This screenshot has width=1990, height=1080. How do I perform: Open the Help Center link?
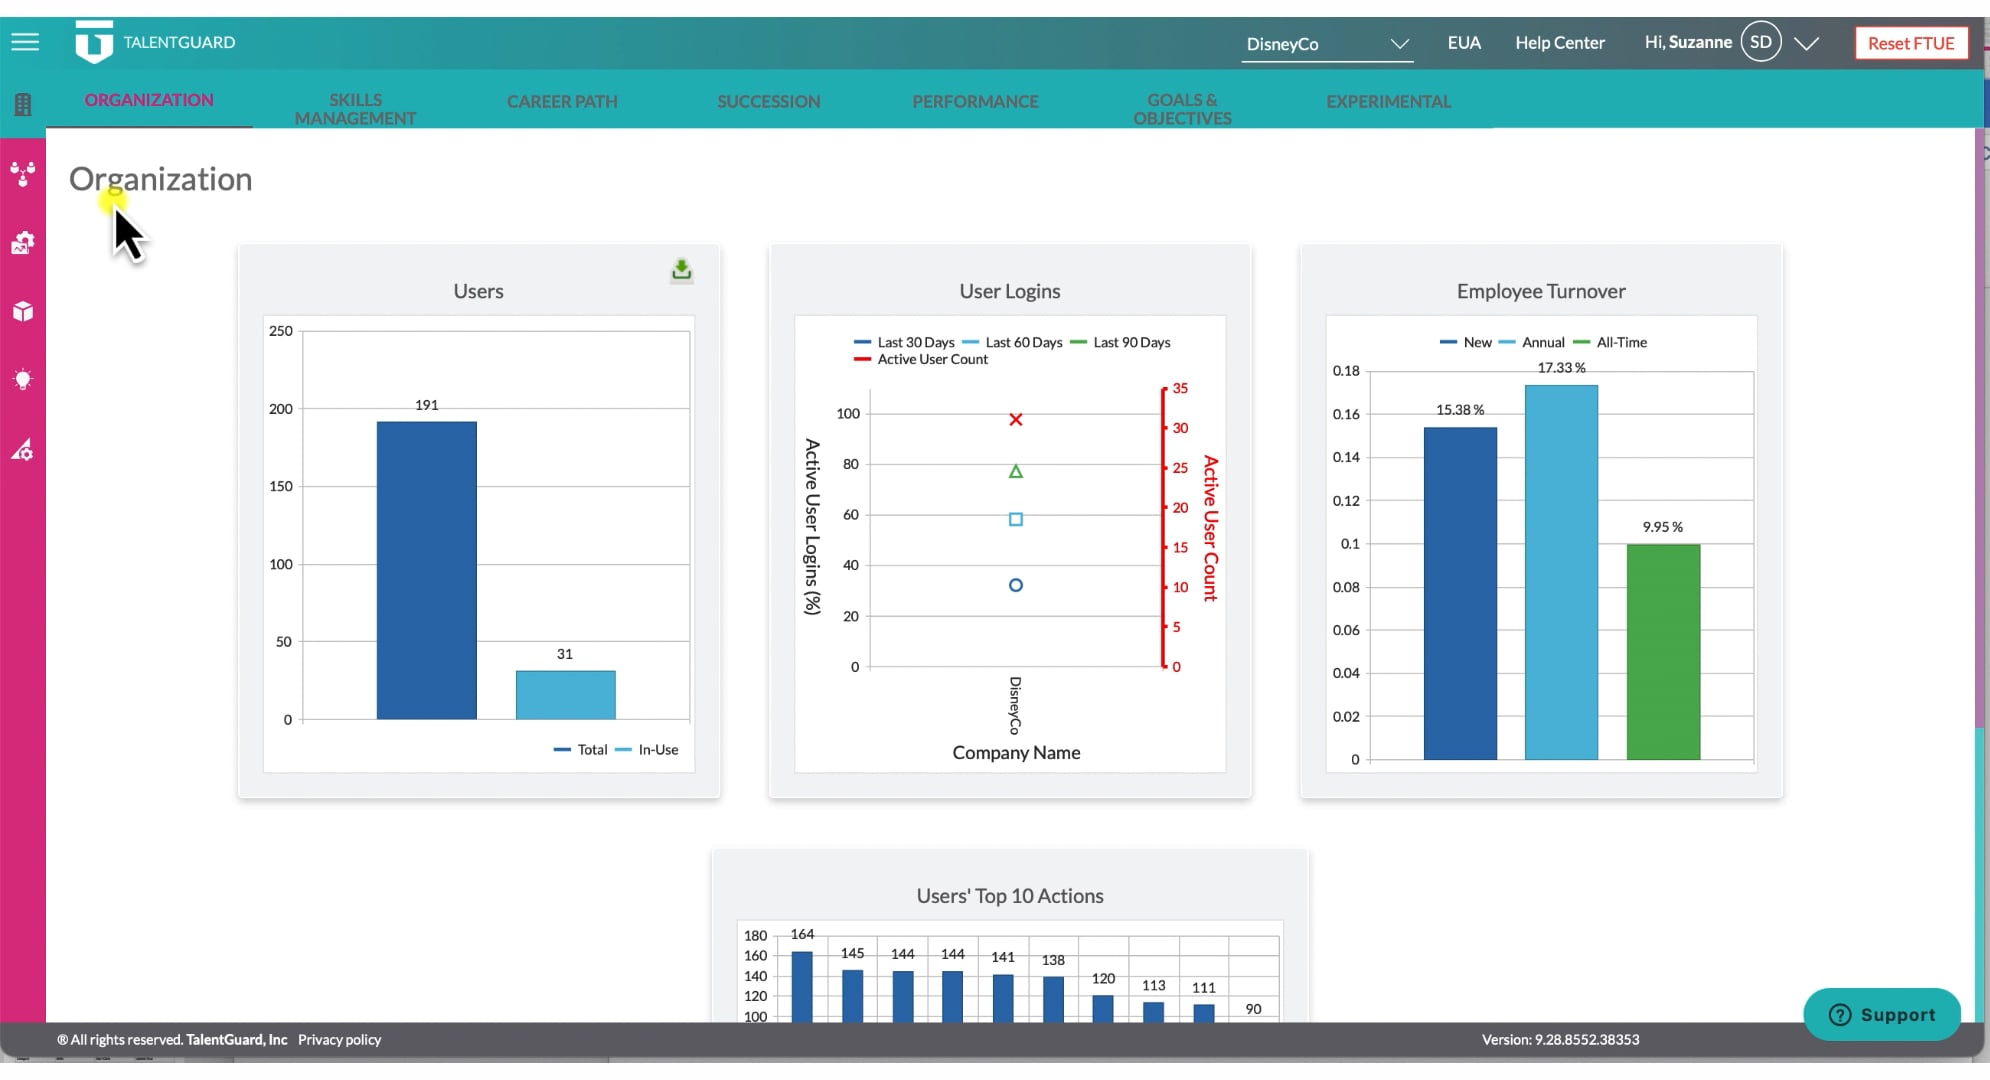coord(1559,43)
